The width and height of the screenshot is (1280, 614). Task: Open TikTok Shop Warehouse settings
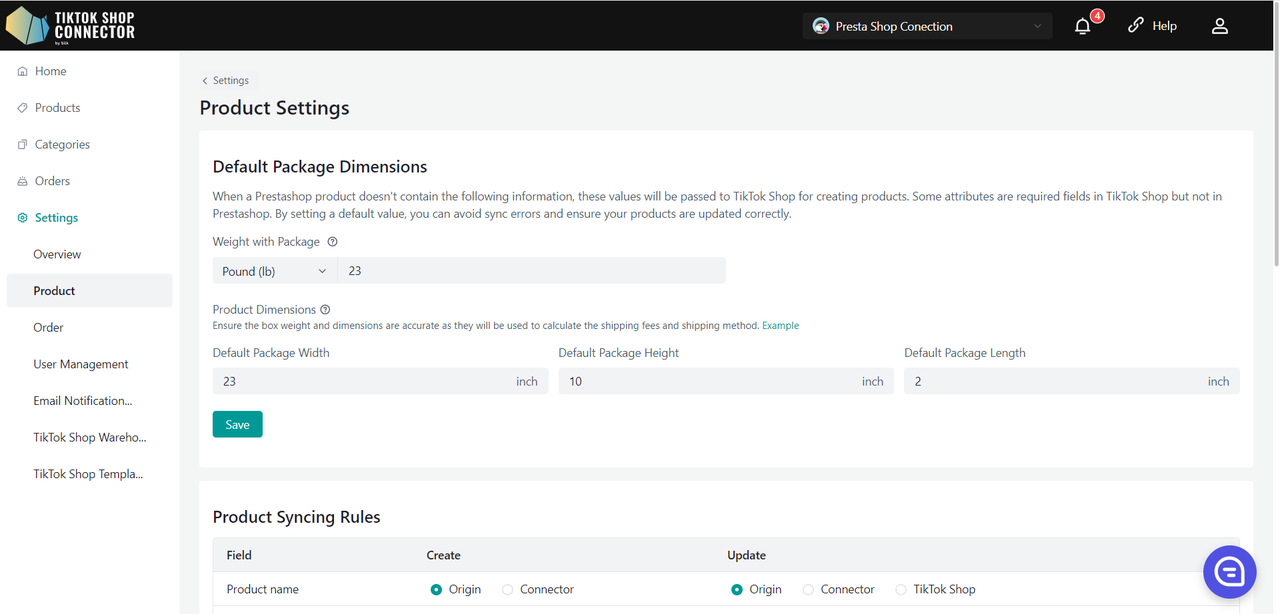coord(90,438)
